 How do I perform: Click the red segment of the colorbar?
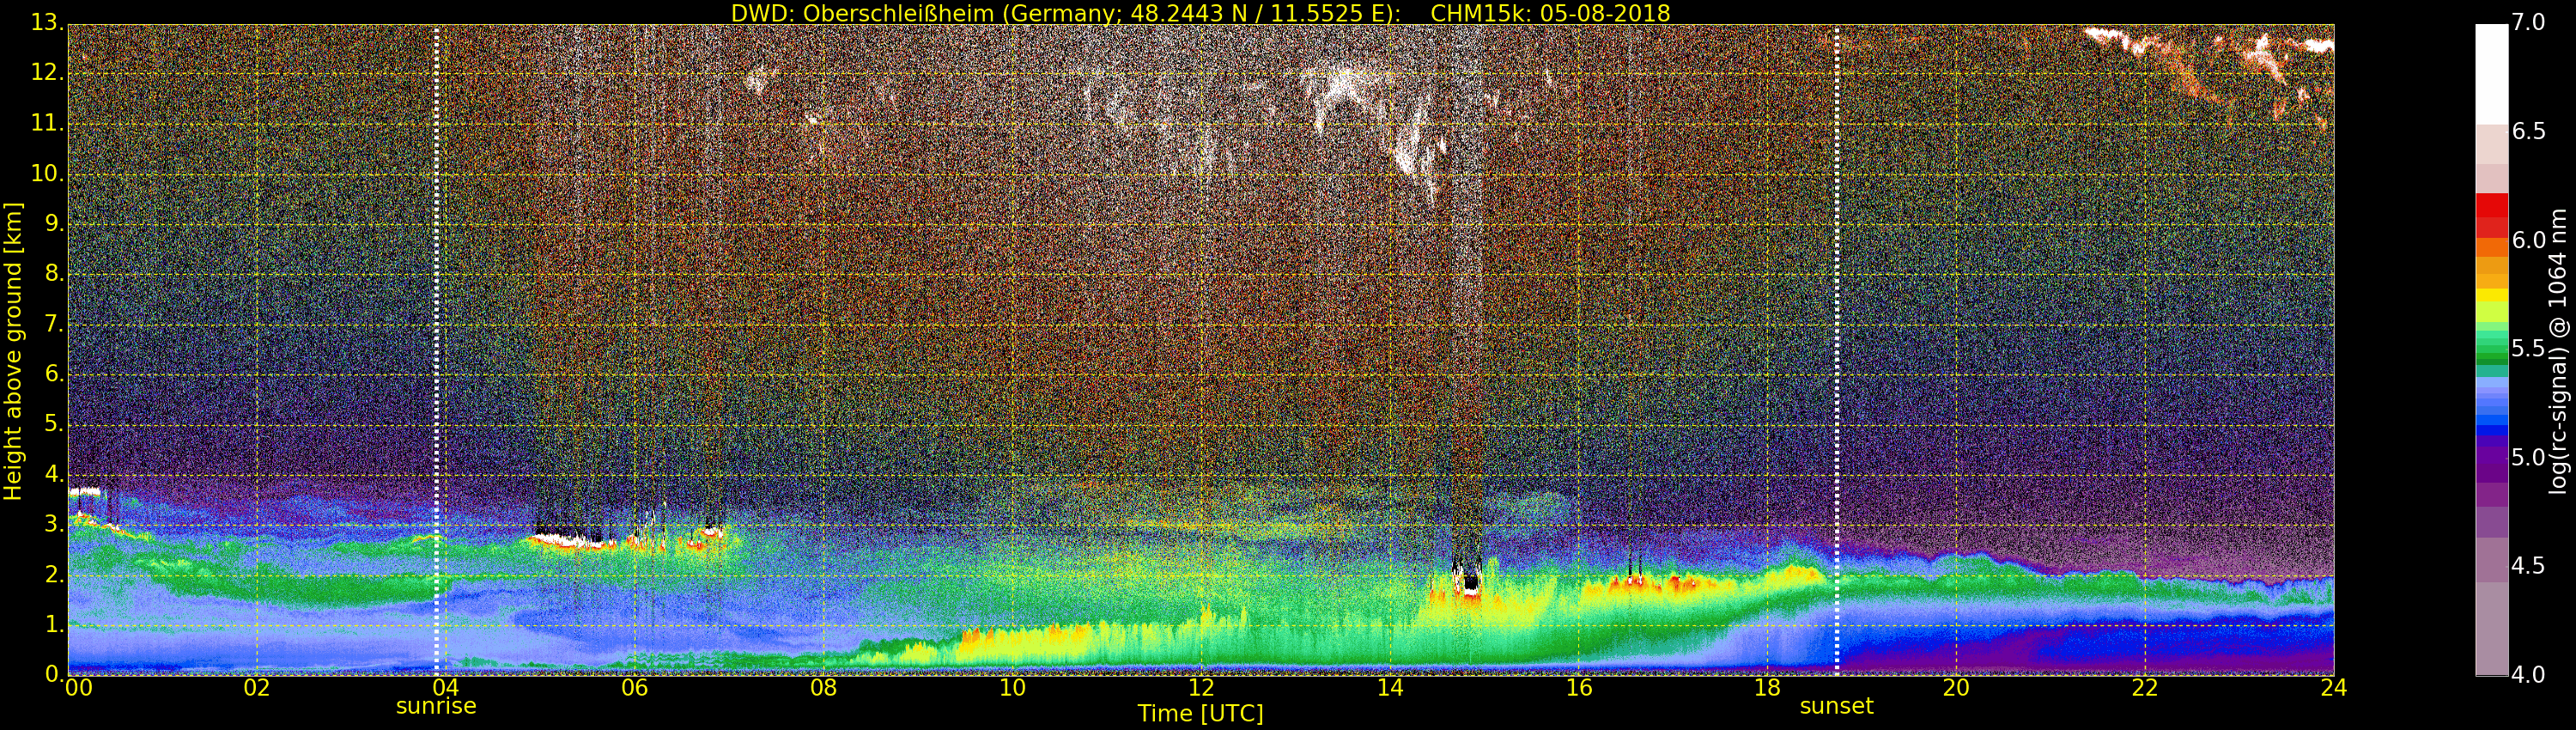(2491, 215)
